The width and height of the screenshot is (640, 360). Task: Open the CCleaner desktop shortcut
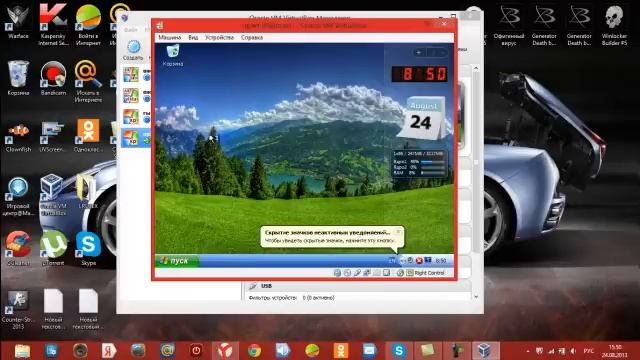tap(18, 248)
